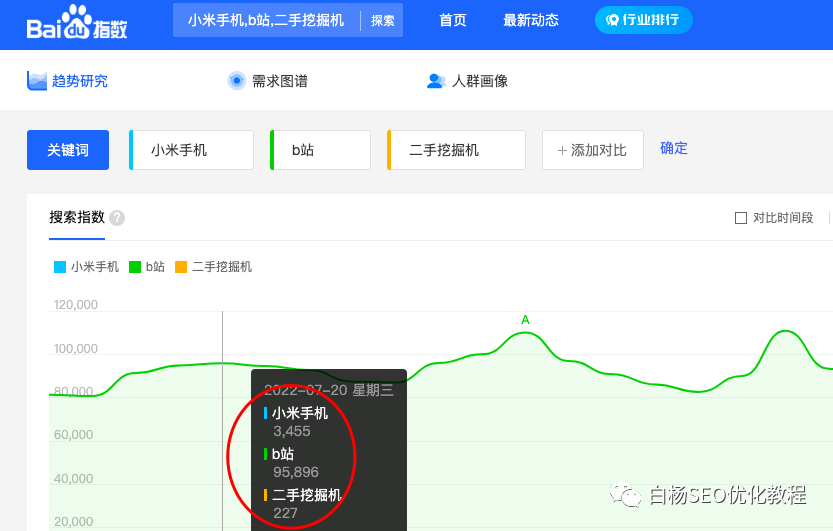Open 最新动态 in the top navigation

click(x=531, y=20)
